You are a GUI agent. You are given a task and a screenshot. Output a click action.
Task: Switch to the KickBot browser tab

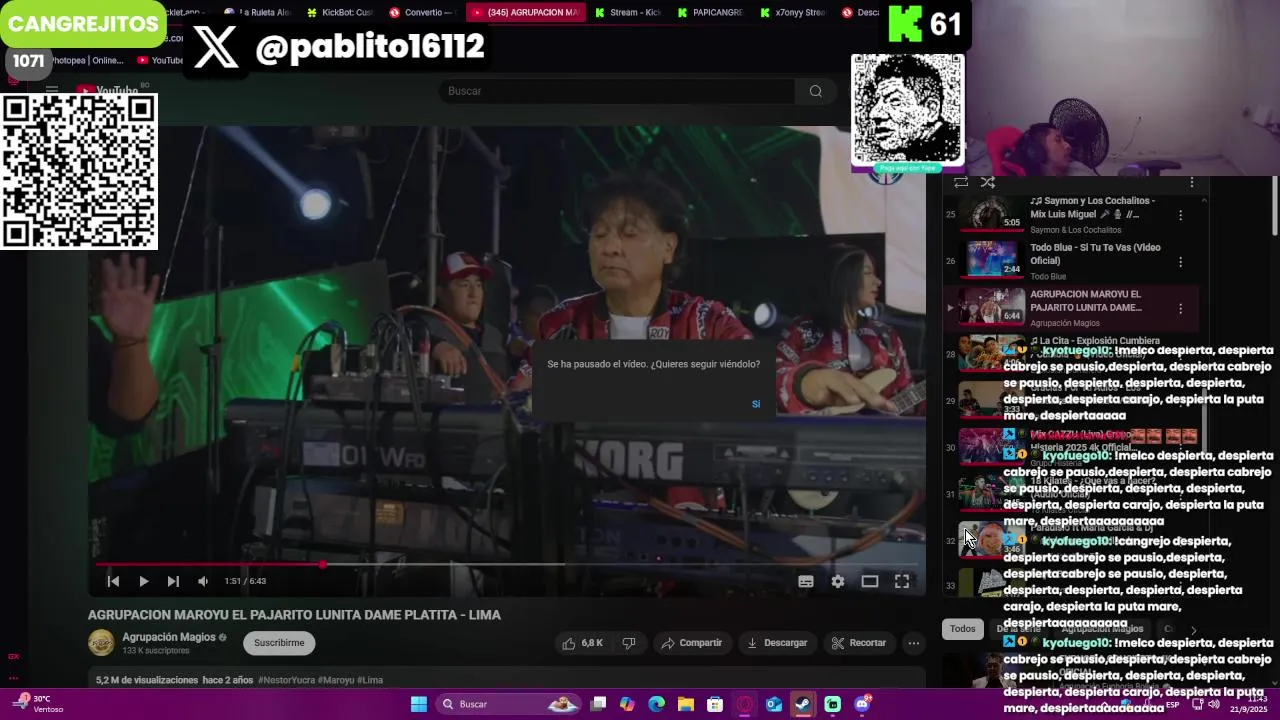341,12
